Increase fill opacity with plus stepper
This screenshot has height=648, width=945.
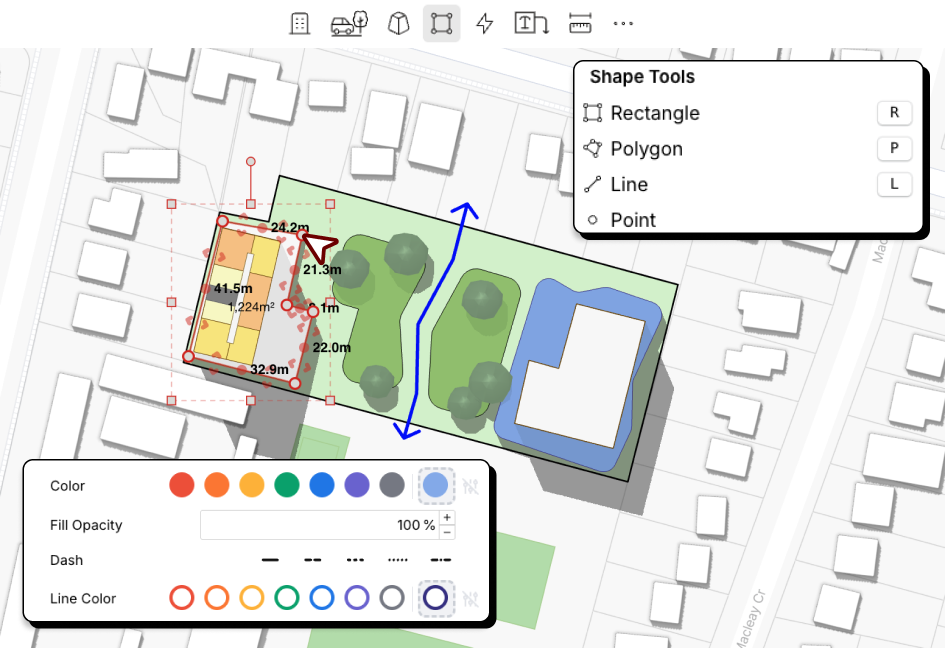click(x=447, y=518)
